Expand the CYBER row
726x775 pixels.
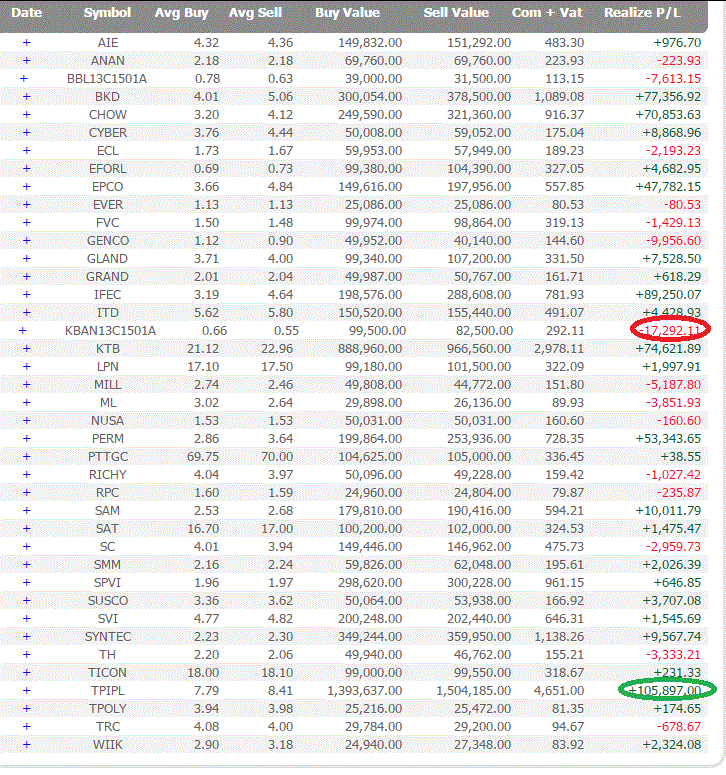27,132
